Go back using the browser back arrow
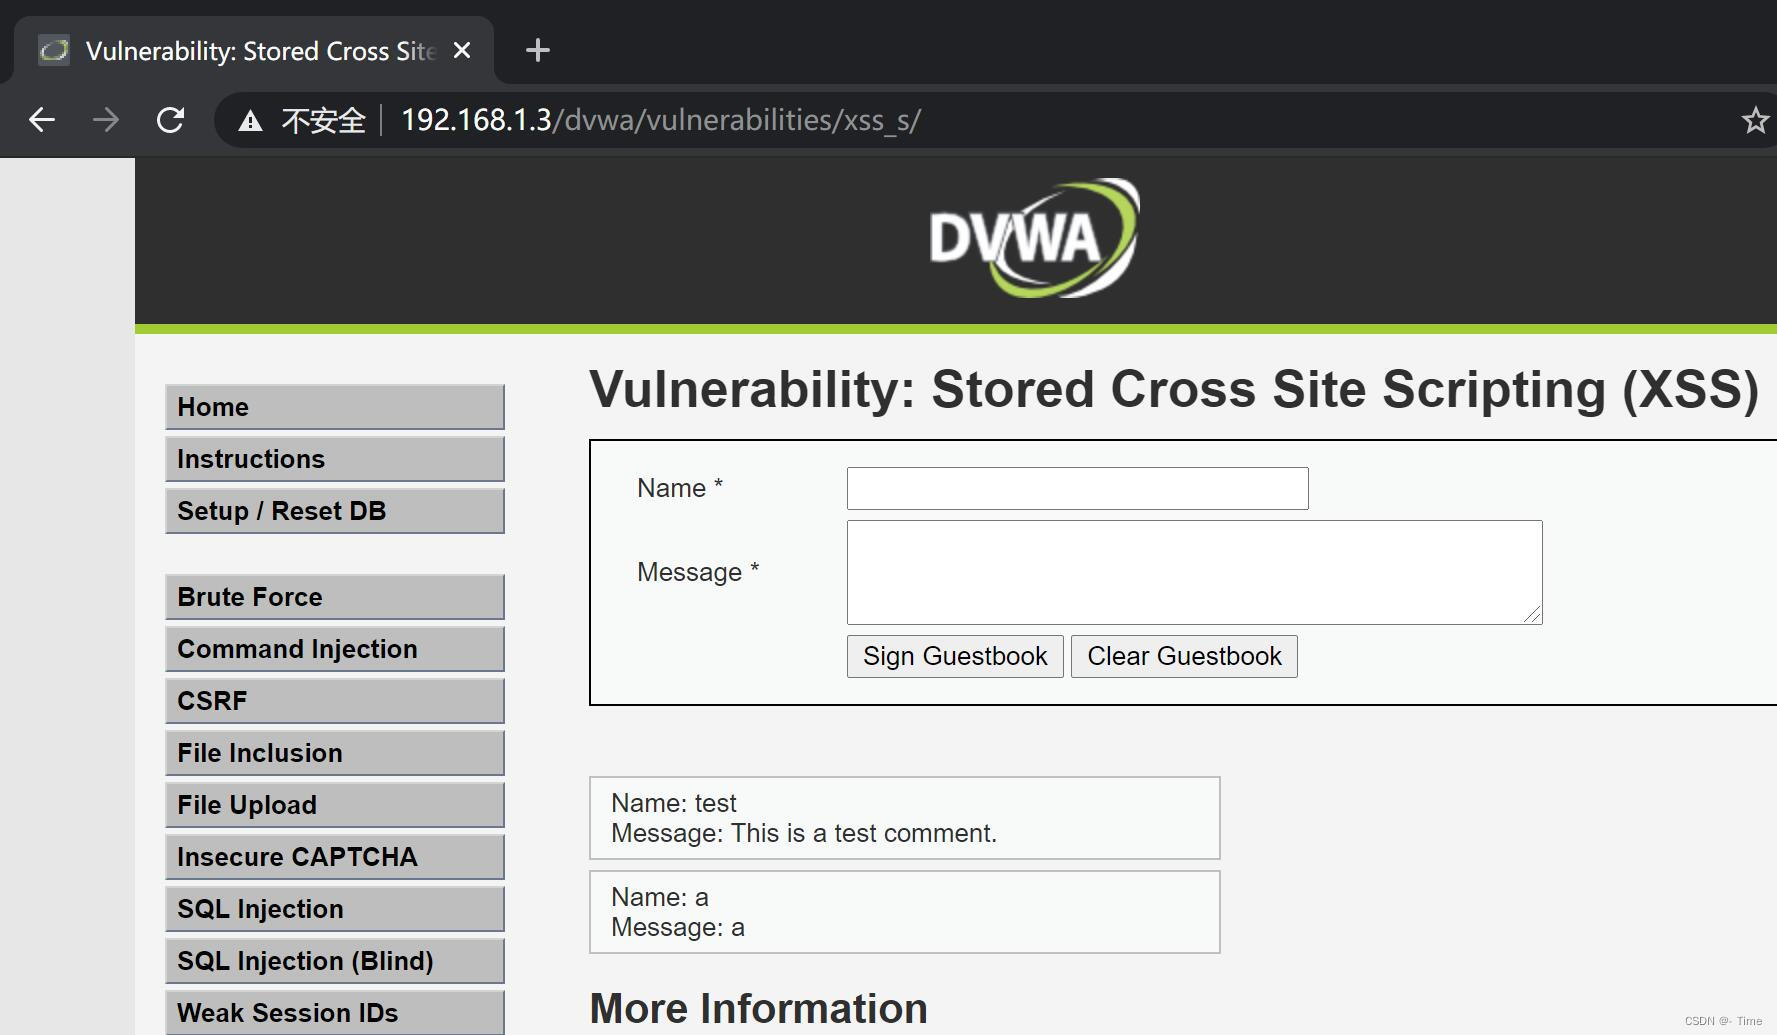Screen dimensions: 1777x1035 42,120
